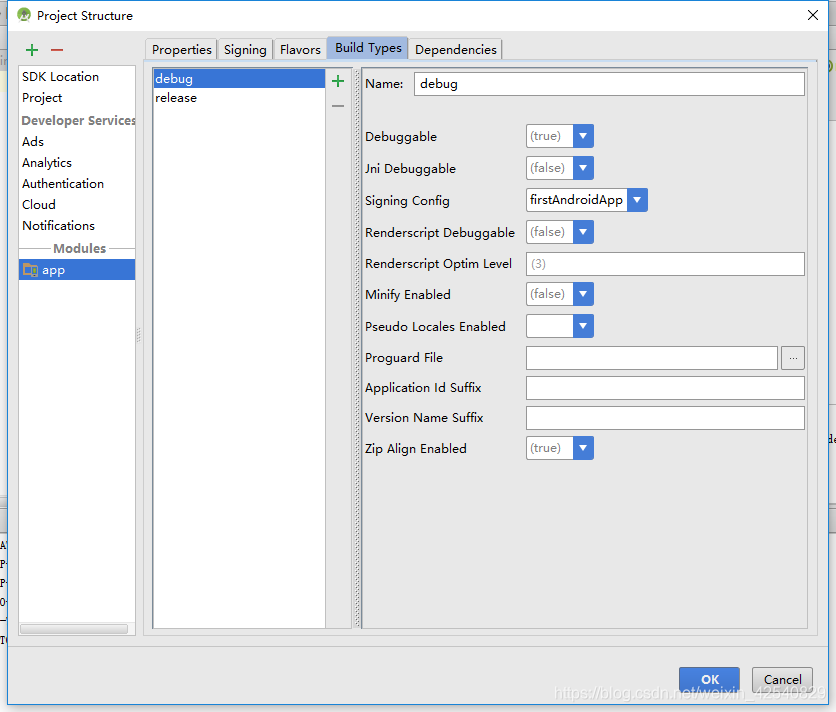Open the Zip Align Enabled dropdown
The height and width of the screenshot is (712, 836).
583,448
